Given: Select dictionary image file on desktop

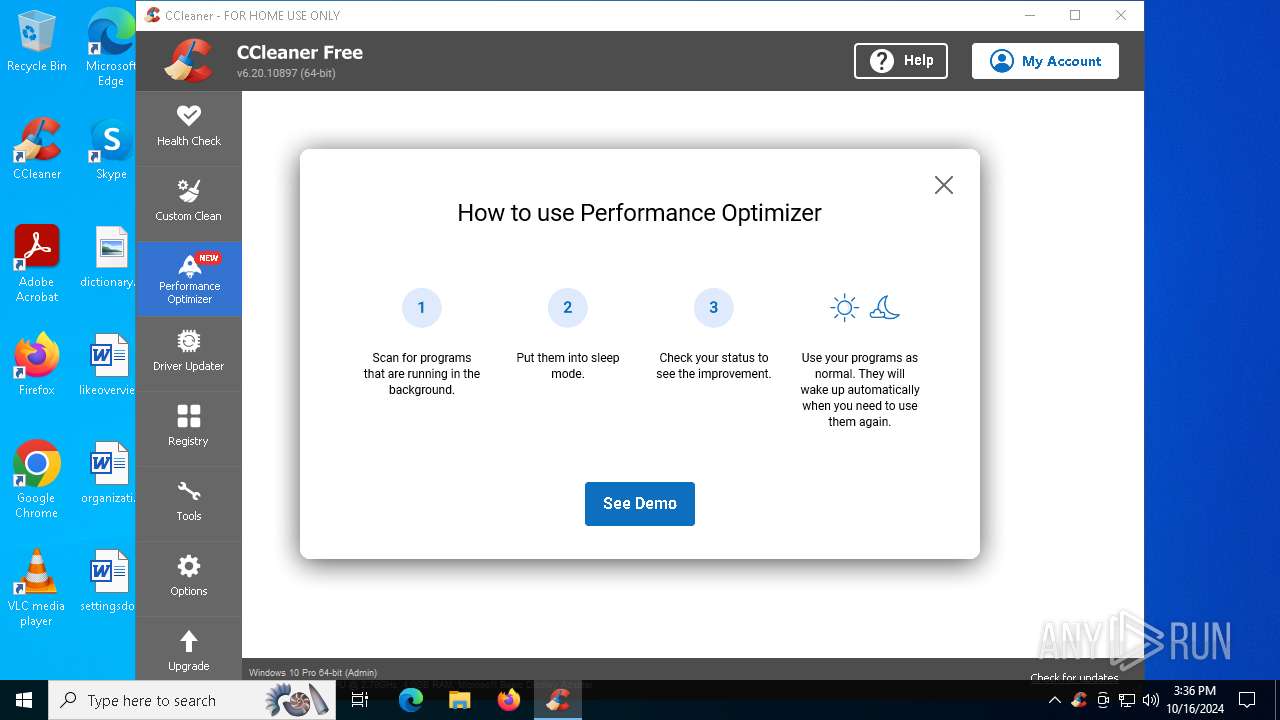Looking at the screenshot, I should tap(109, 257).
